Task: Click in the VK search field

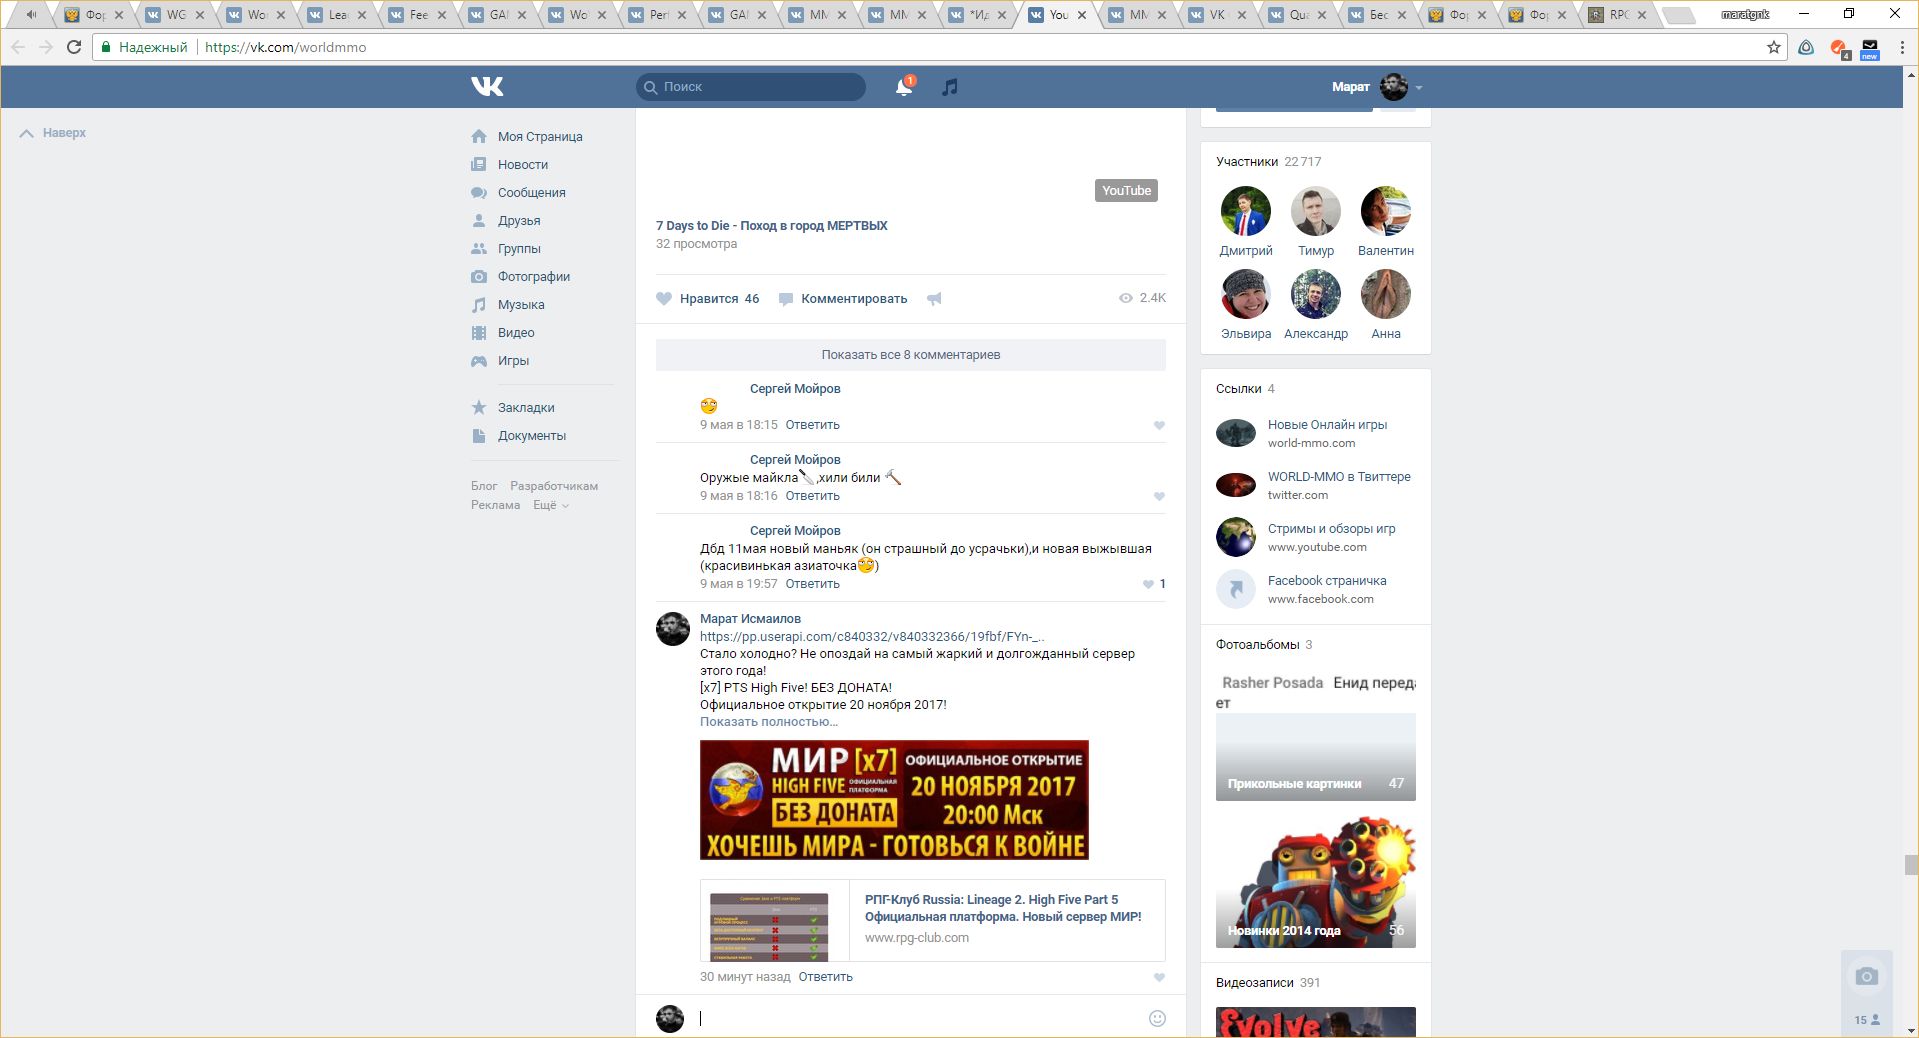Action: pyautogui.click(x=751, y=87)
